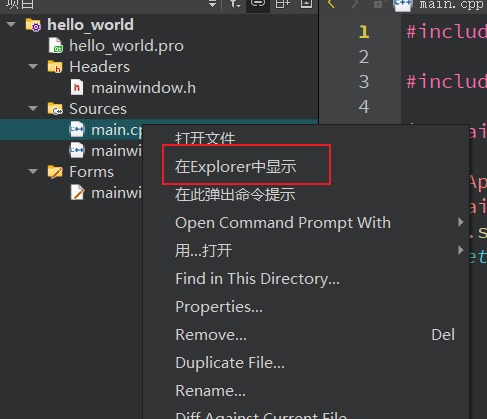Choose Diff Against Current File entry
The height and width of the screenshot is (419, 487).
(261, 415)
